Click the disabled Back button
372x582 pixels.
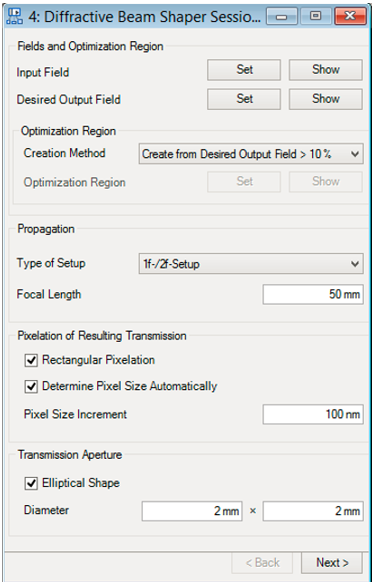[x=262, y=563]
